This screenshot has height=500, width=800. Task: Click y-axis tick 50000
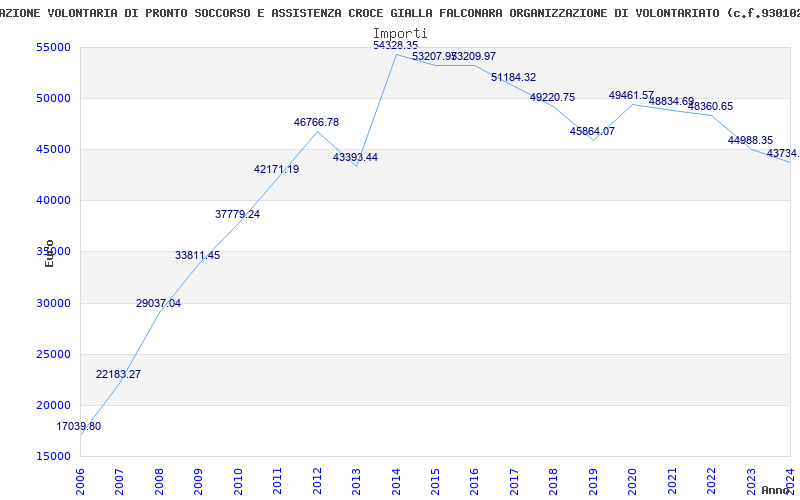54,98
